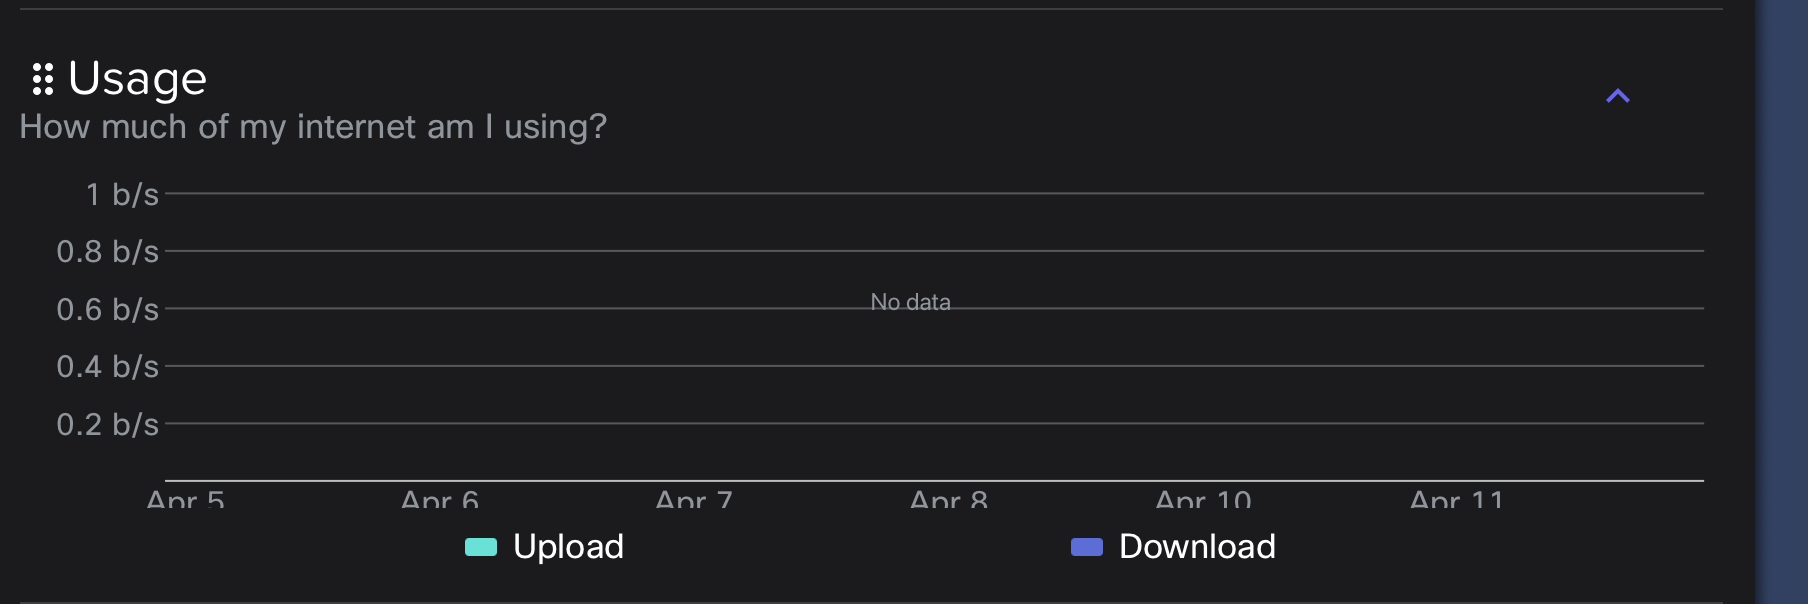Click the Upload legend label text
The width and height of the screenshot is (1808, 604).
[568, 547]
